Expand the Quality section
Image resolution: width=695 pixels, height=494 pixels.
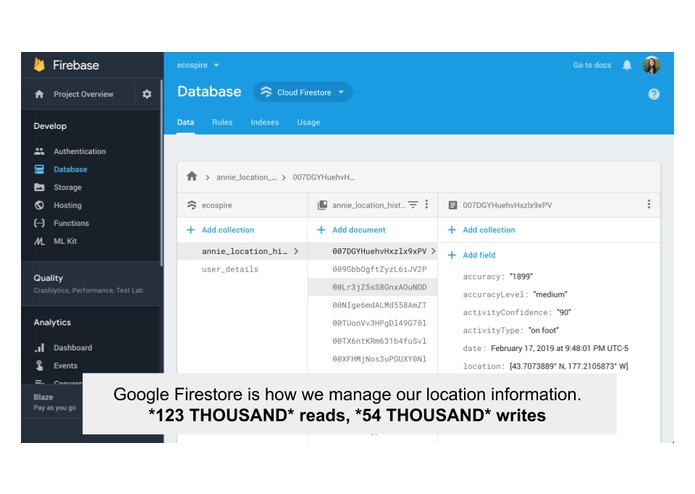coord(91,284)
